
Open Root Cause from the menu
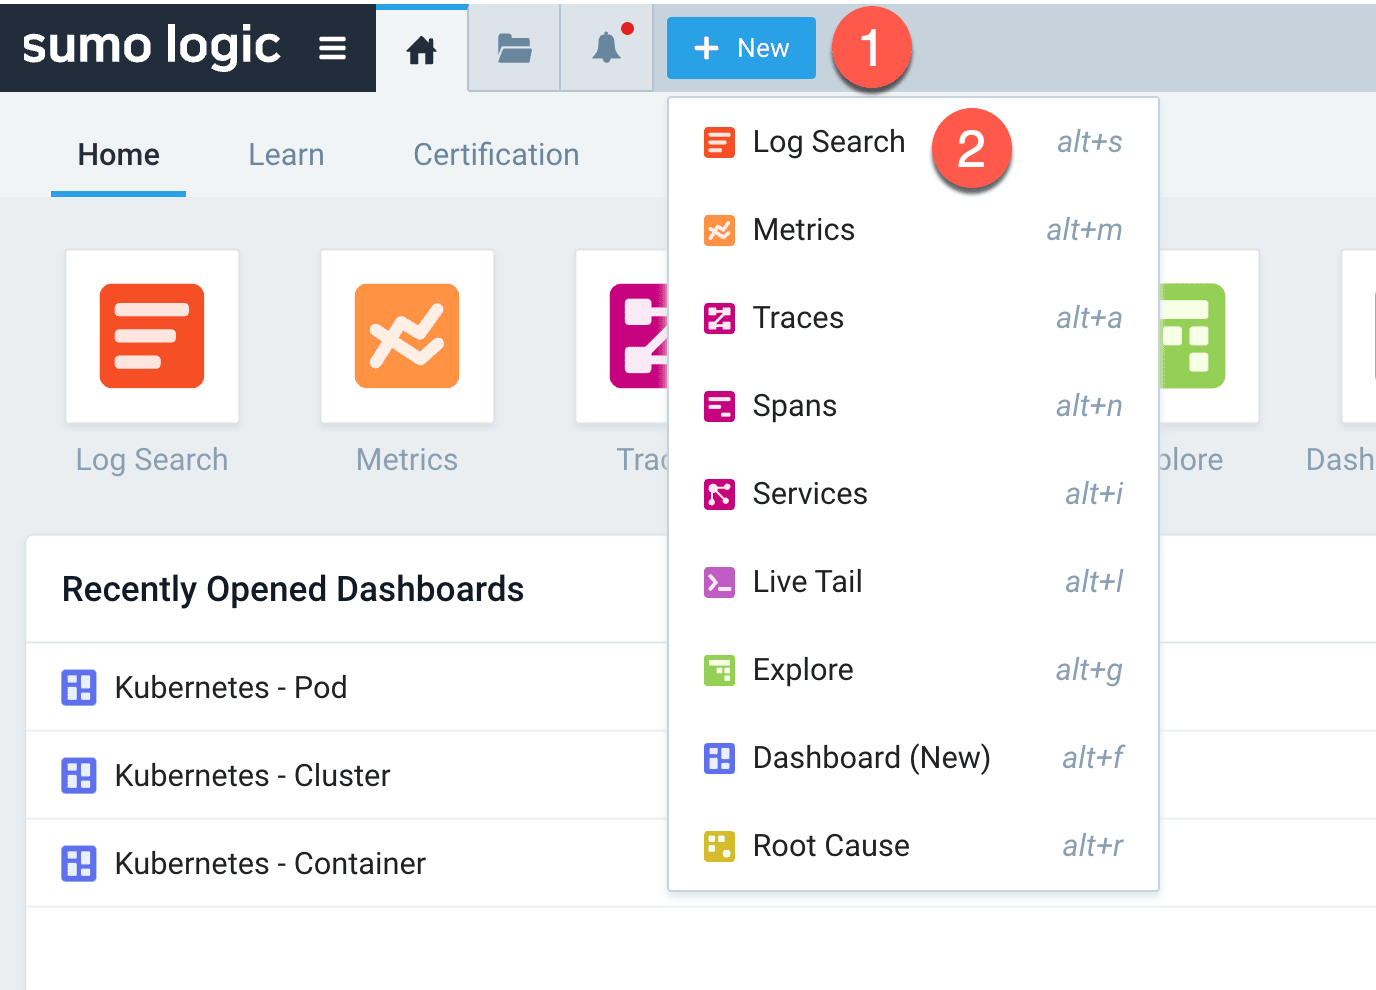830,845
